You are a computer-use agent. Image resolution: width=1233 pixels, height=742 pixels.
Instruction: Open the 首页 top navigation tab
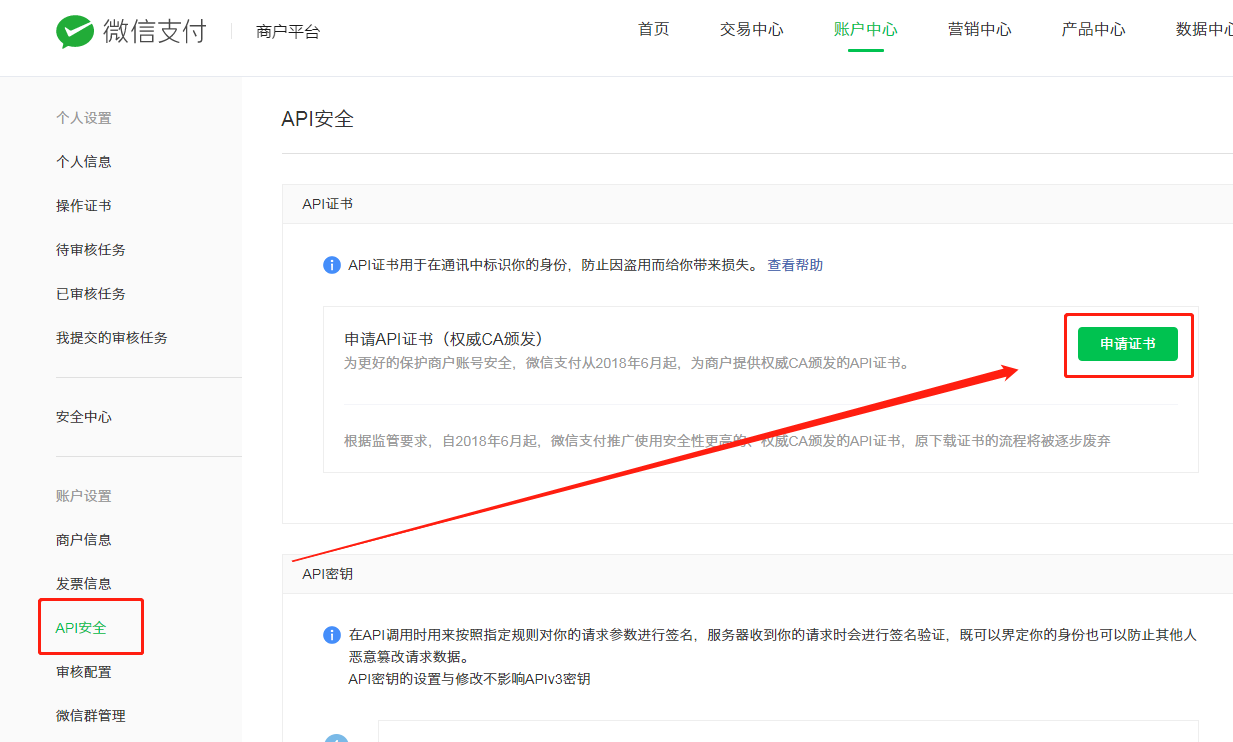tap(653, 30)
